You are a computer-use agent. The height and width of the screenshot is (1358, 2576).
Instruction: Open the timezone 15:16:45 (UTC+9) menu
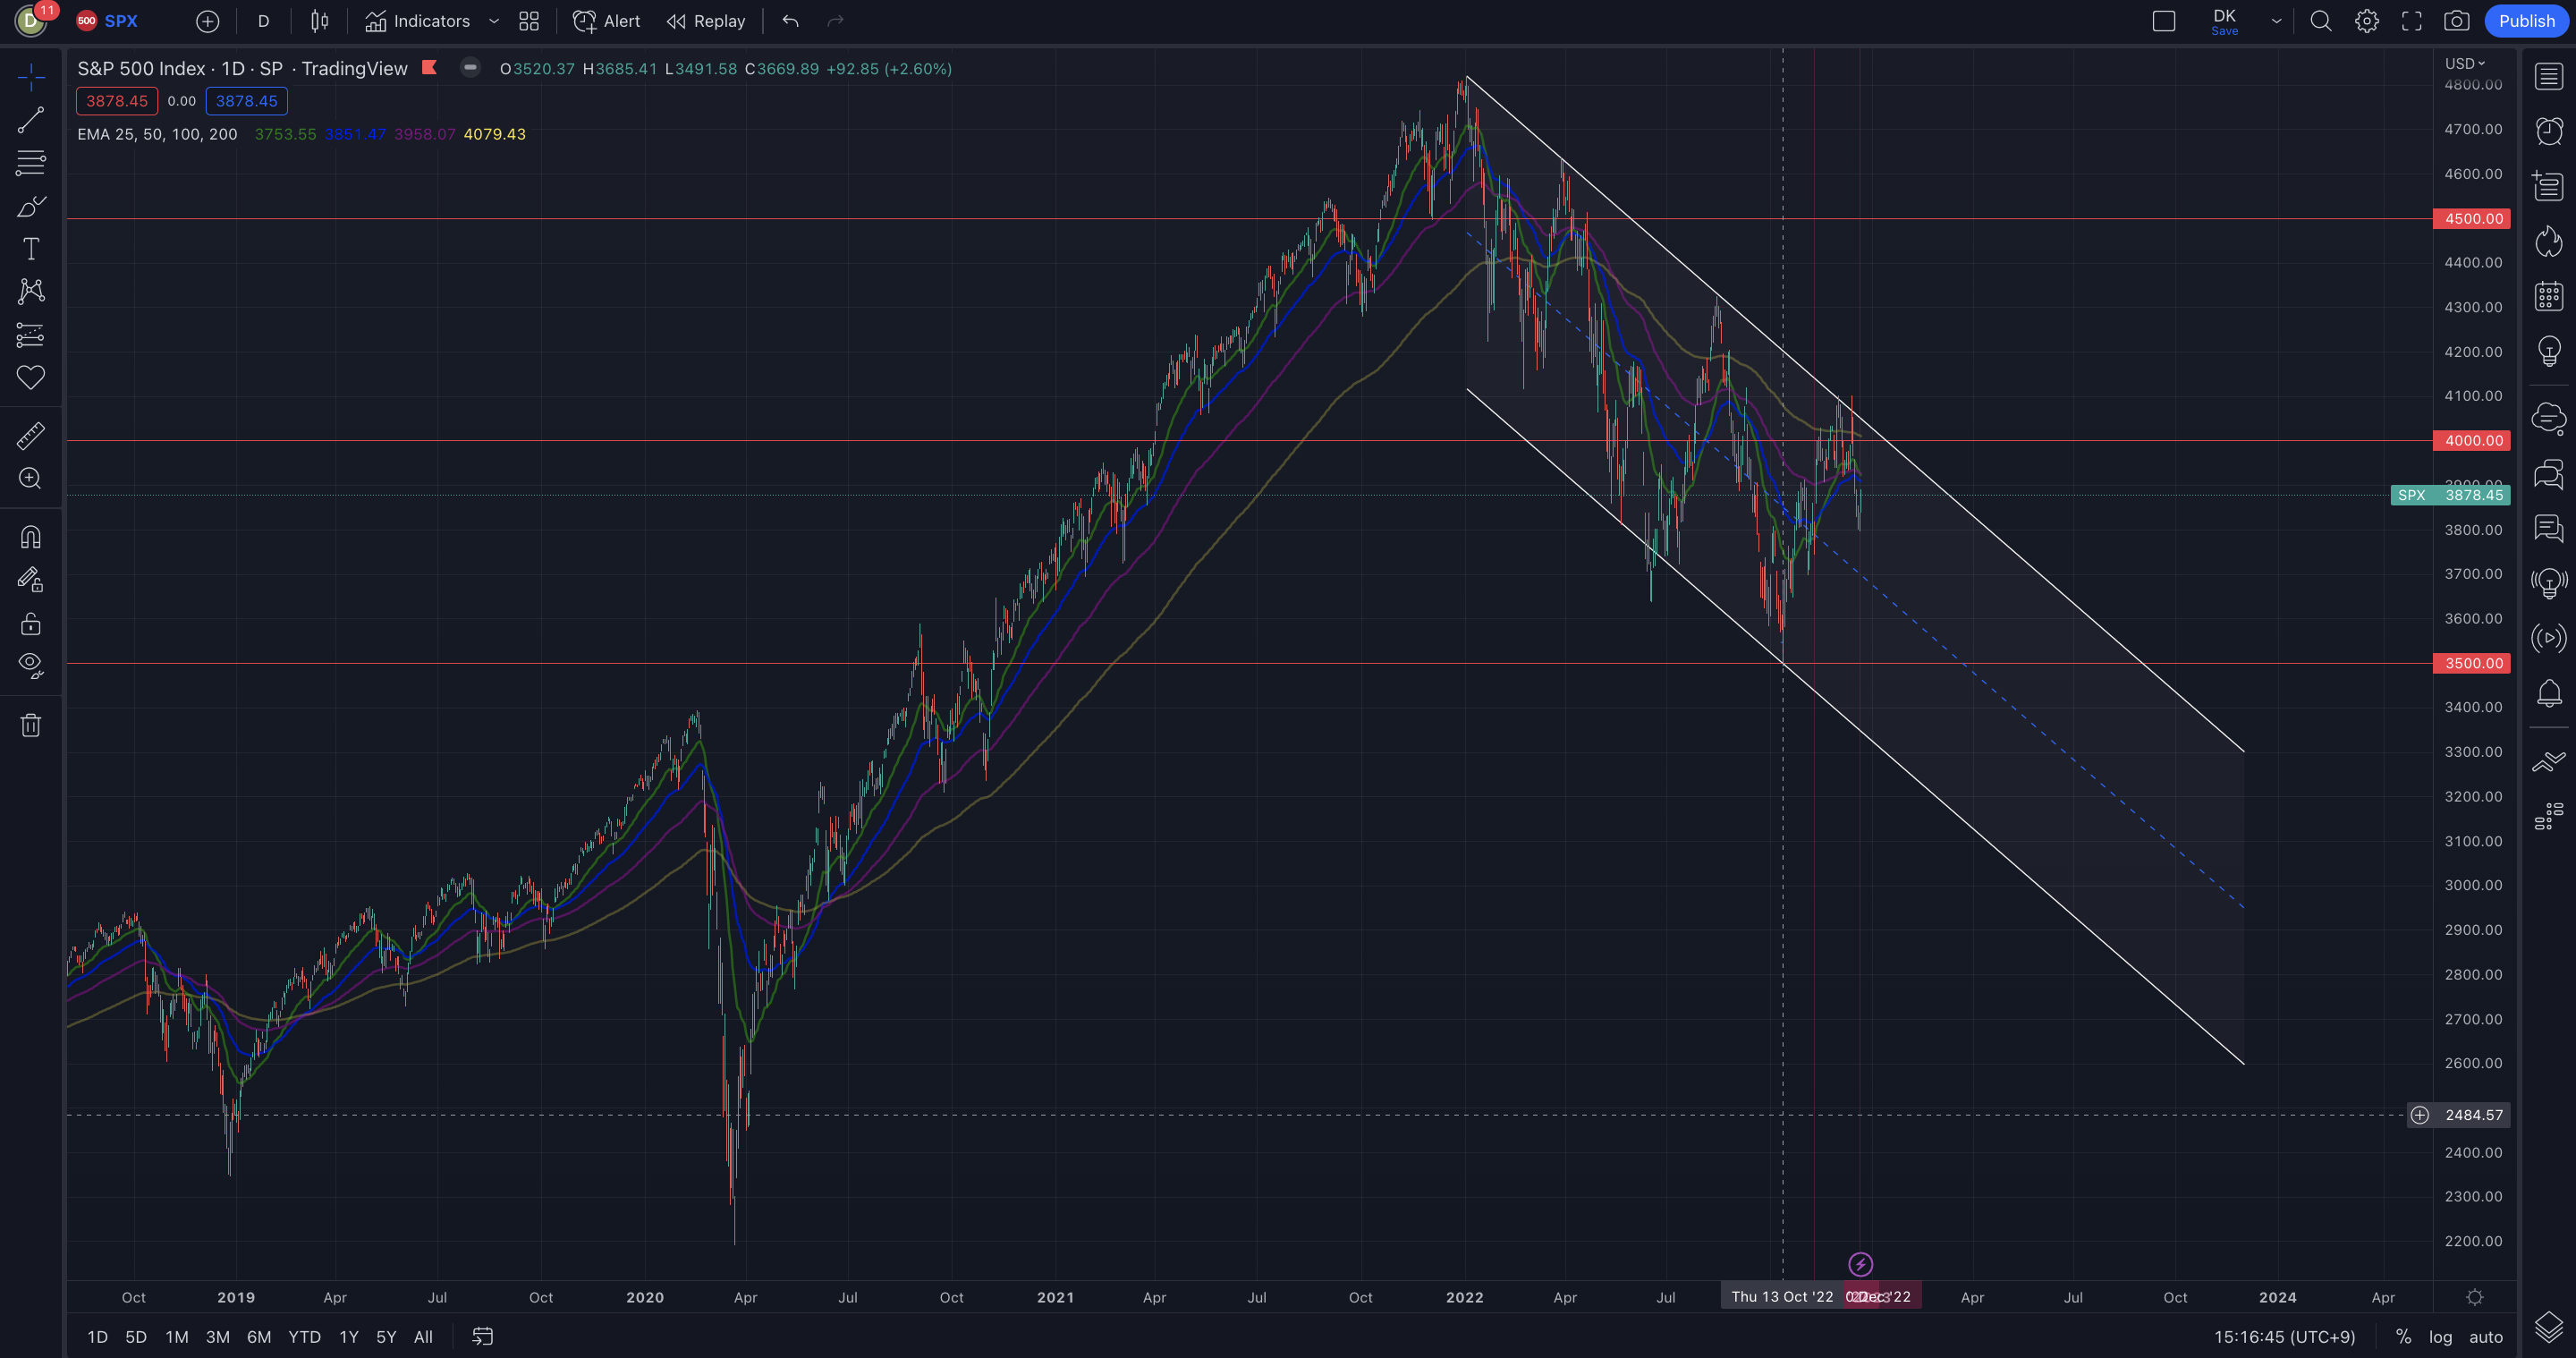pos(2285,1337)
